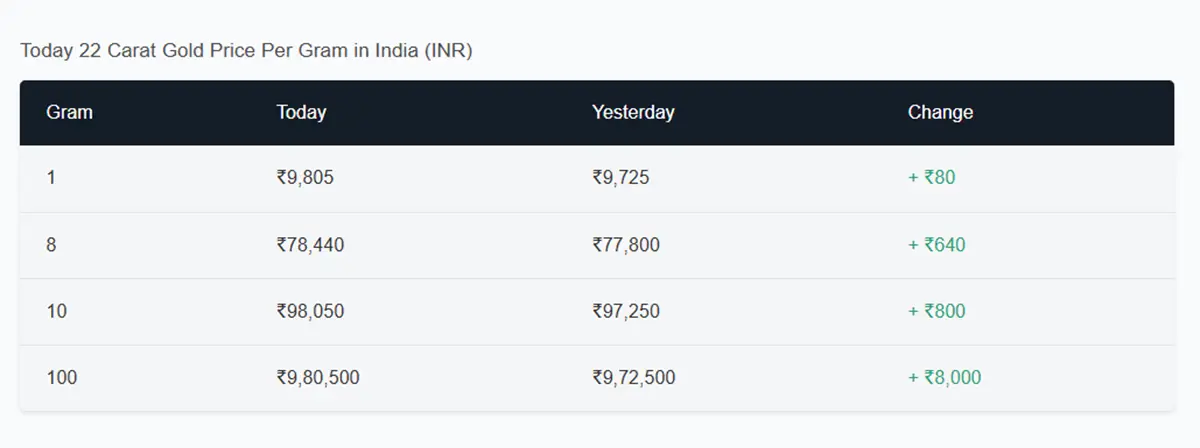
Task: Select yesterday's price ₹9,725
Action: (620, 178)
